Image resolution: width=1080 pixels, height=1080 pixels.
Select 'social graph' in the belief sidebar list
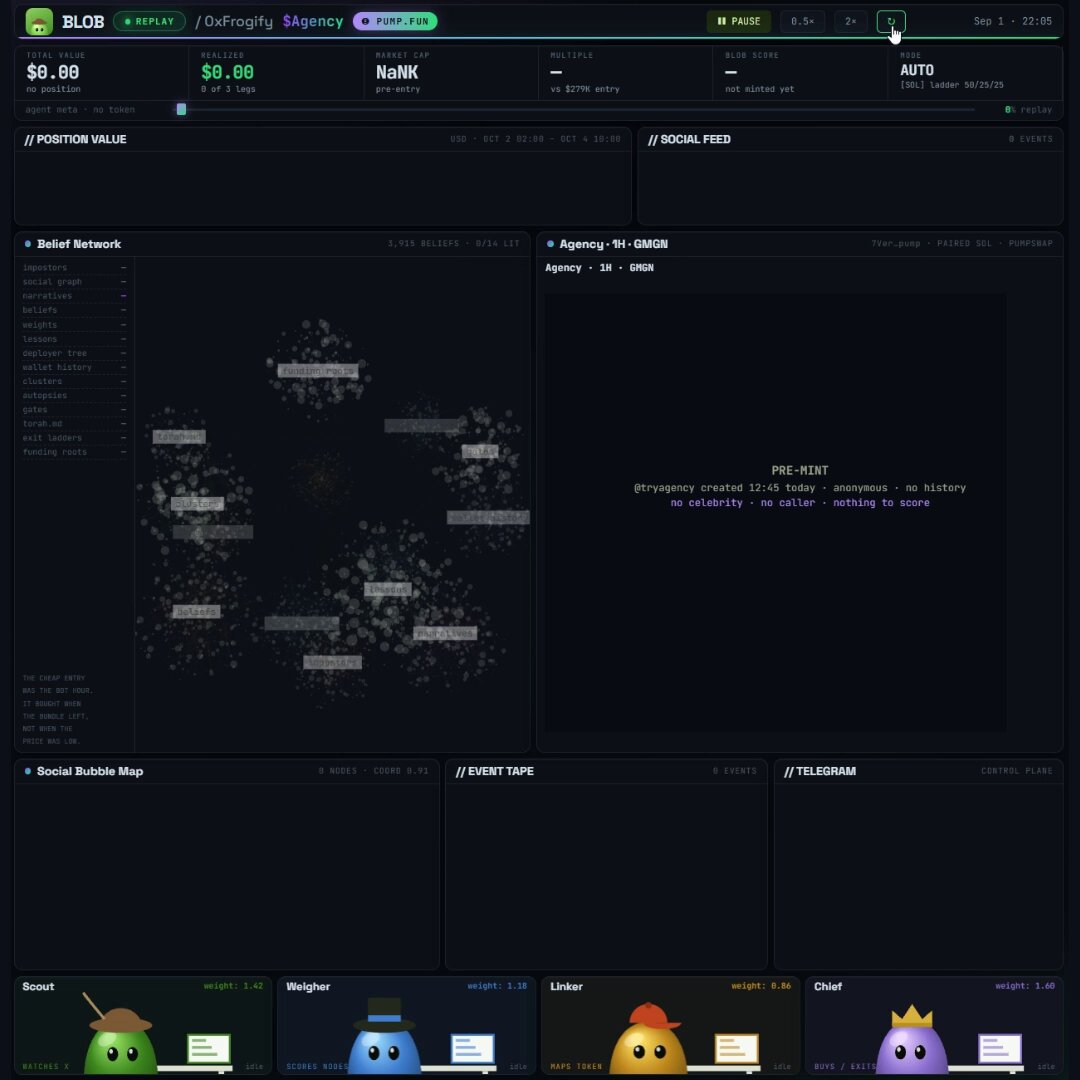[x=74, y=282]
